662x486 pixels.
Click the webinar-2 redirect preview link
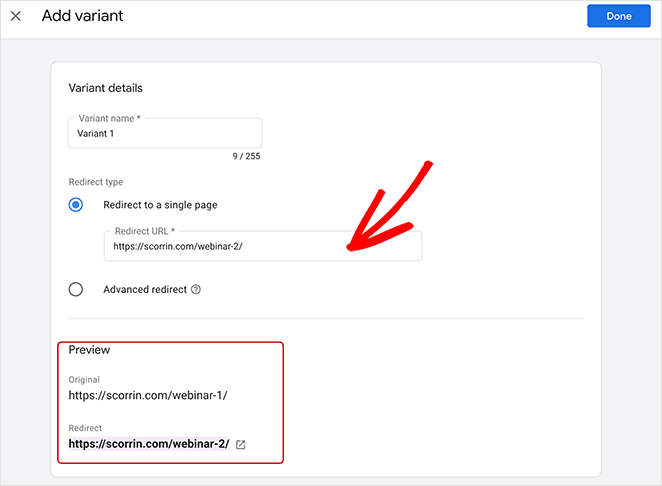(x=149, y=444)
